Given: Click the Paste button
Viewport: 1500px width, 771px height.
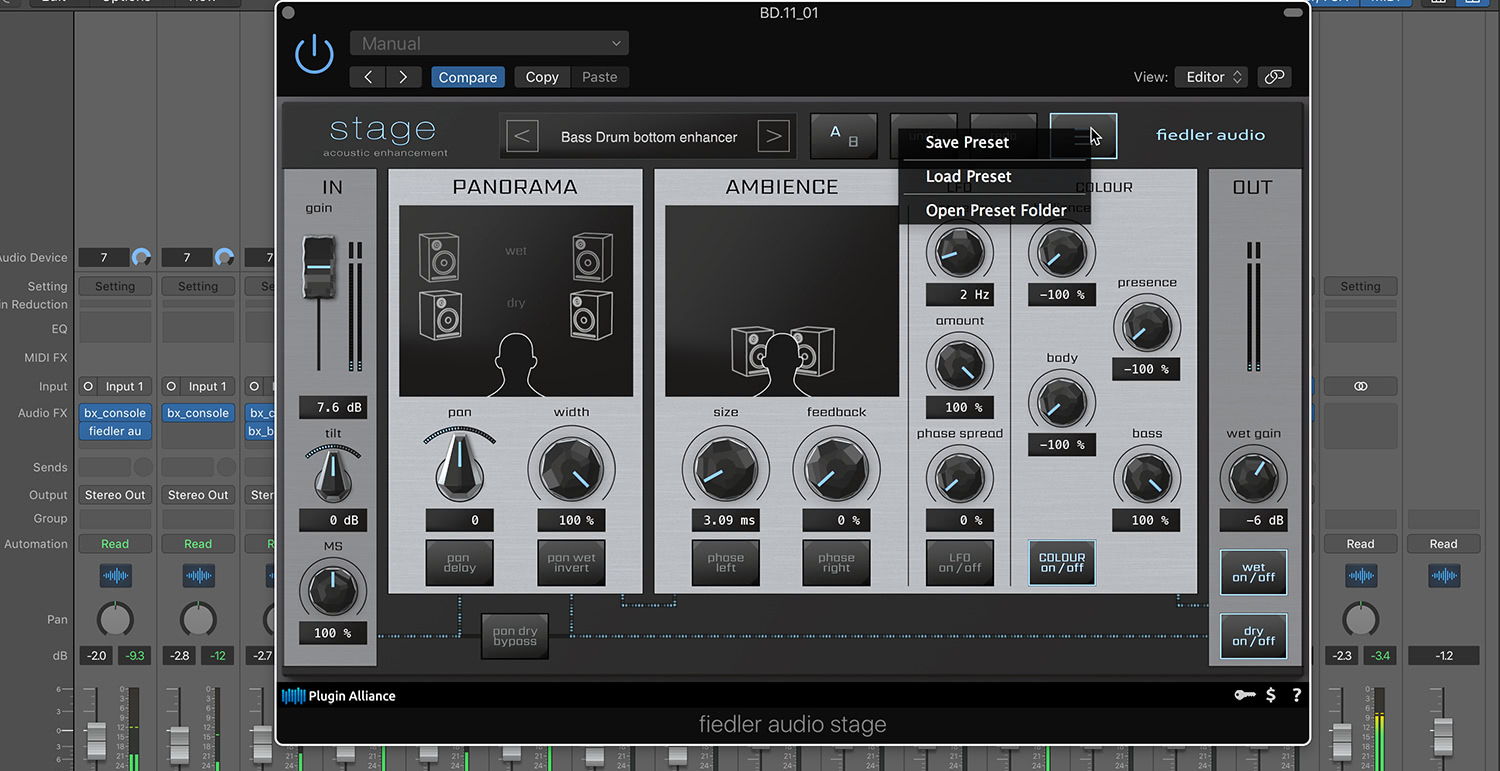Looking at the screenshot, I should click(x=600, y=77).
